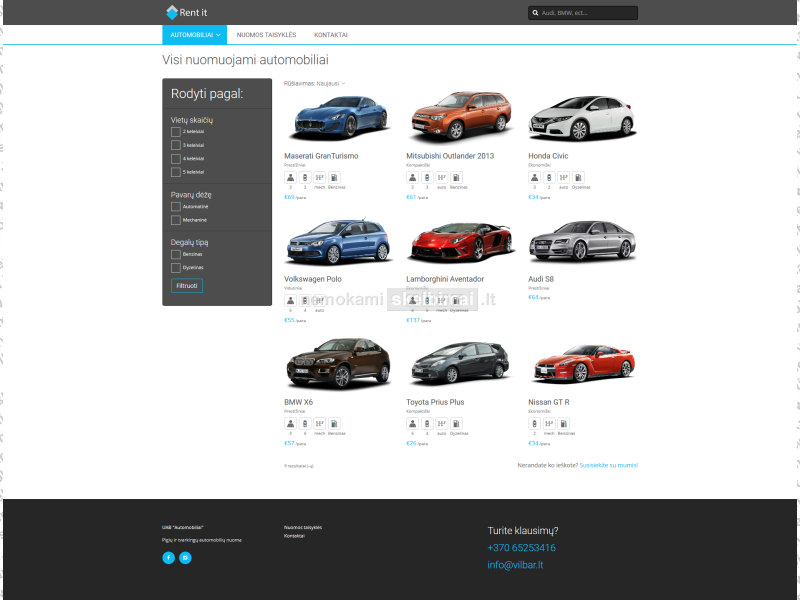Click the passengers icon under Maserati GranTurismo
Screen dimensions: 800x600
coord(290,178)
